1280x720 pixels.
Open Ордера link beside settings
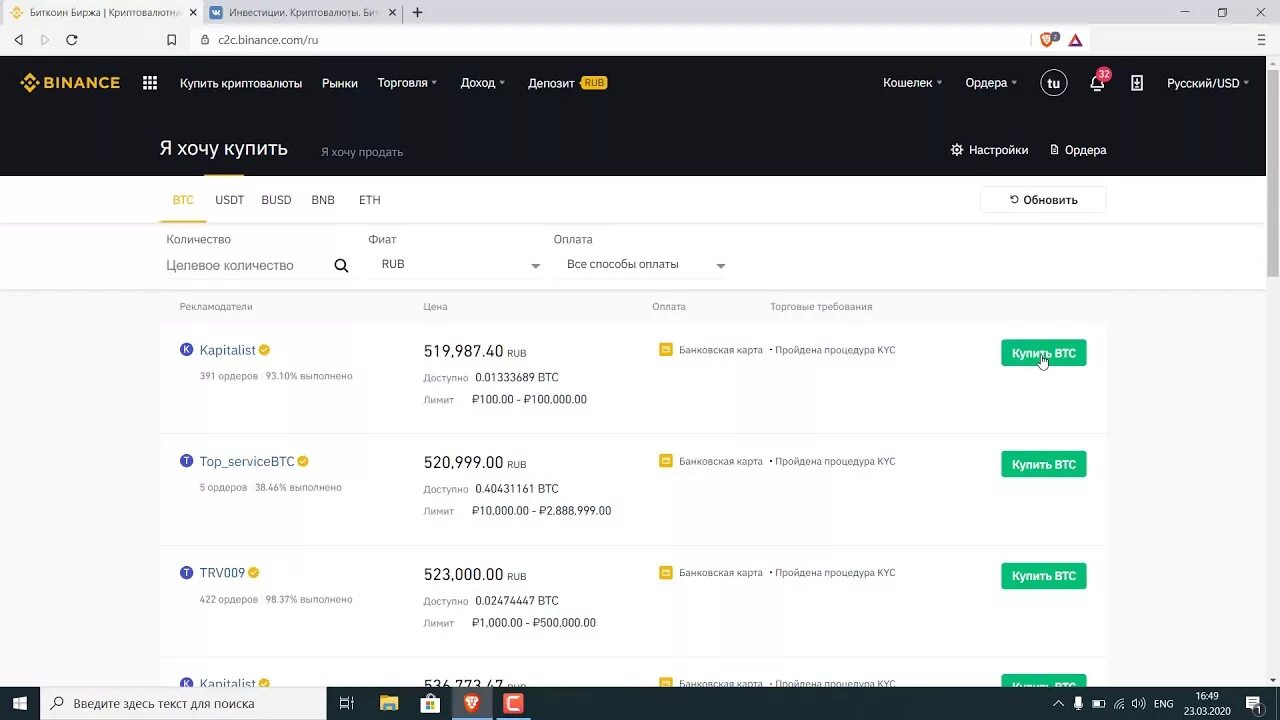[1078, 150]
